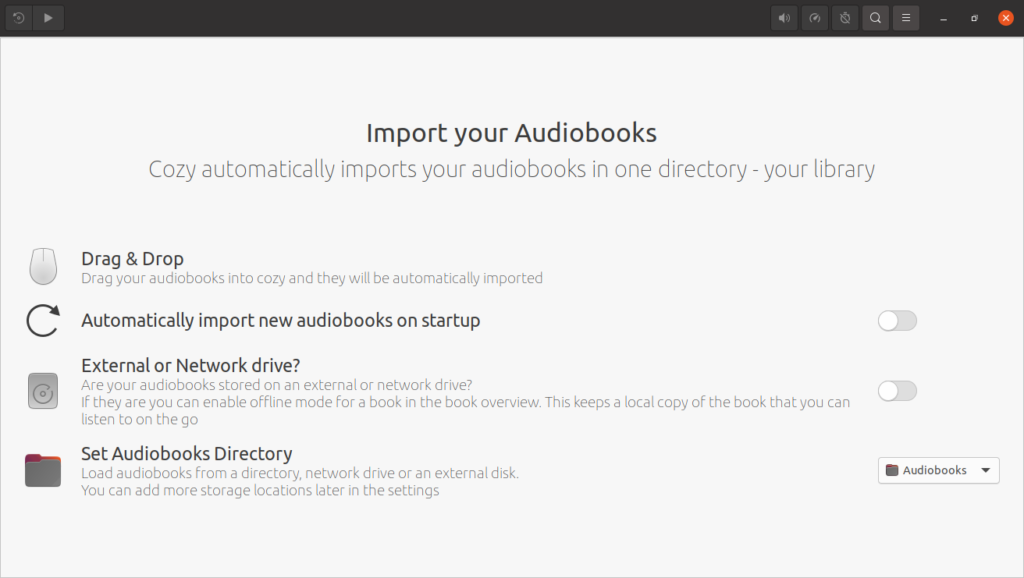Click the external drive disk icon
The image size is (1024, 578).
click(x=43, y=391)
